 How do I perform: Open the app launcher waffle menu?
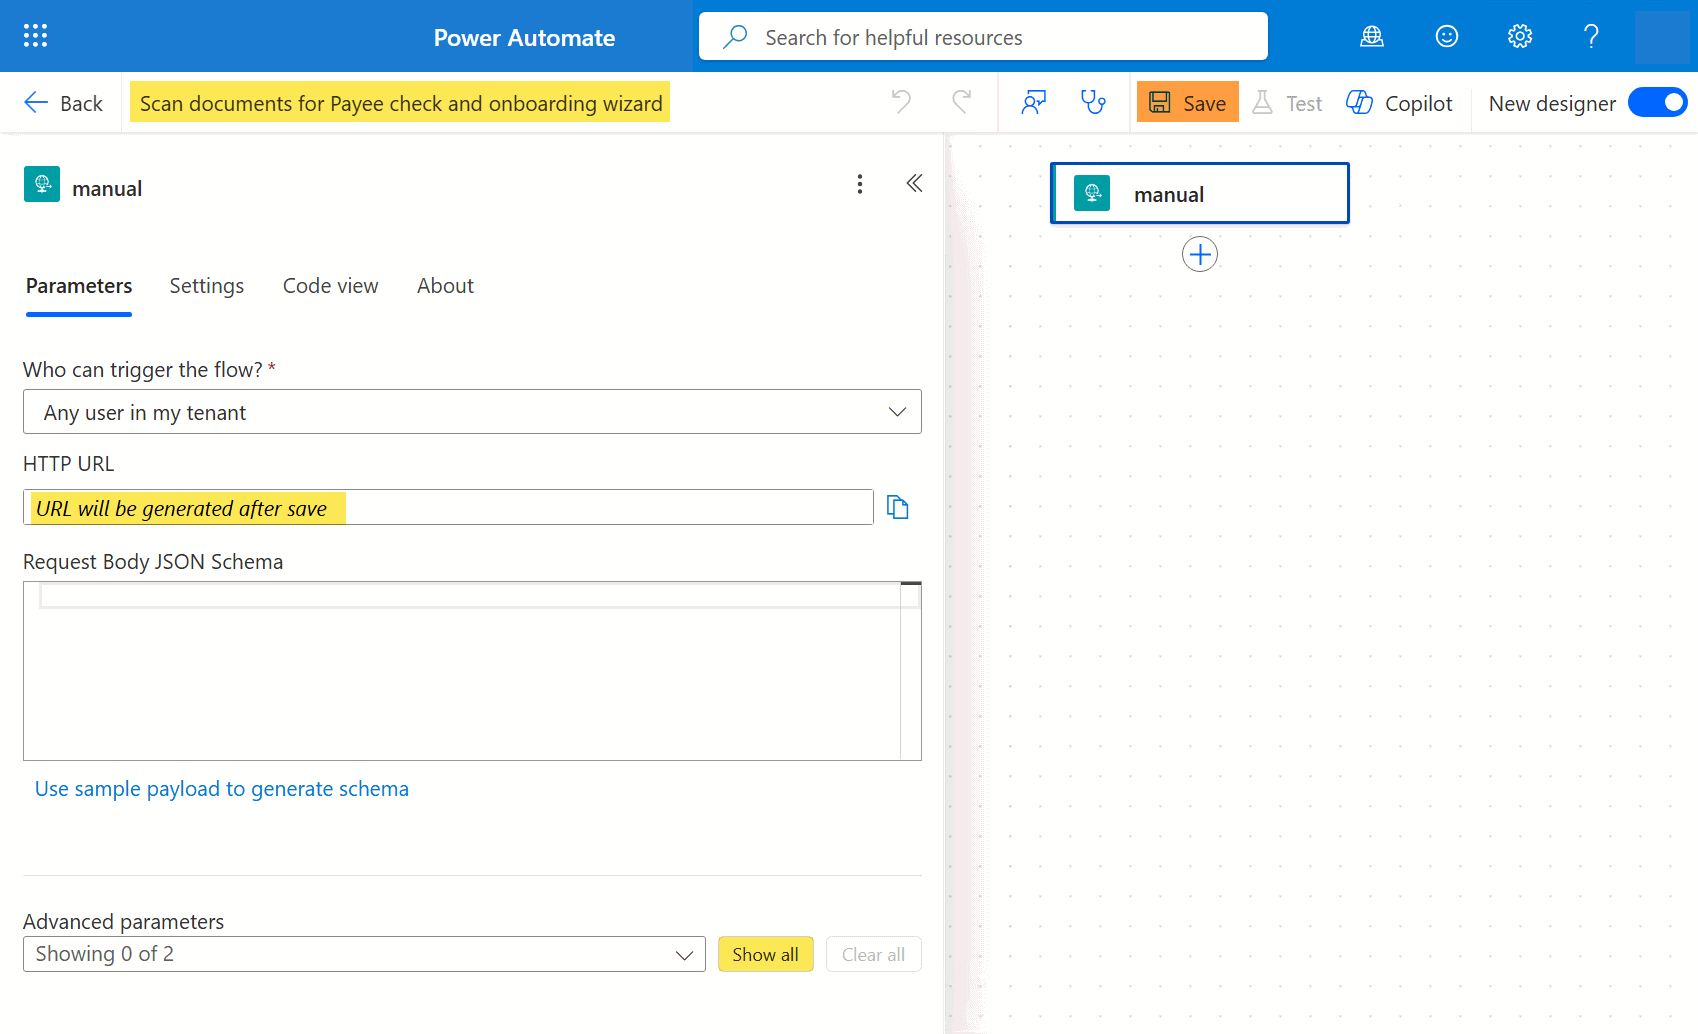coord(35,36)
